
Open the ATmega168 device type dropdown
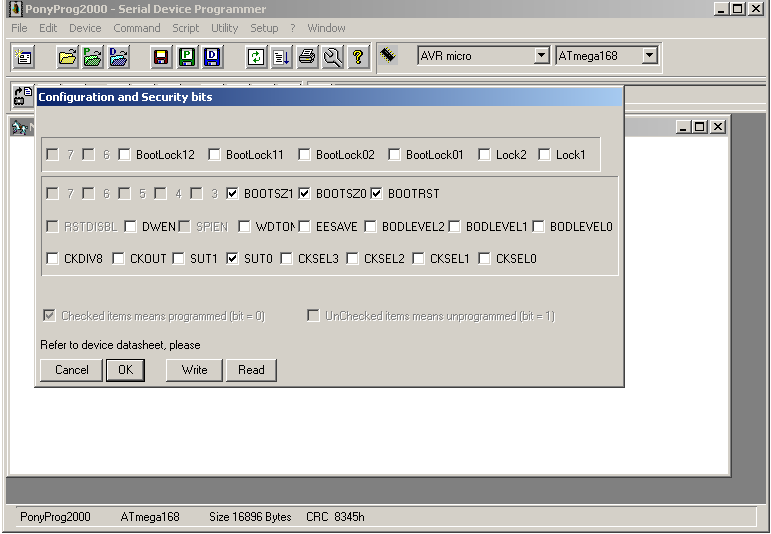650,56
